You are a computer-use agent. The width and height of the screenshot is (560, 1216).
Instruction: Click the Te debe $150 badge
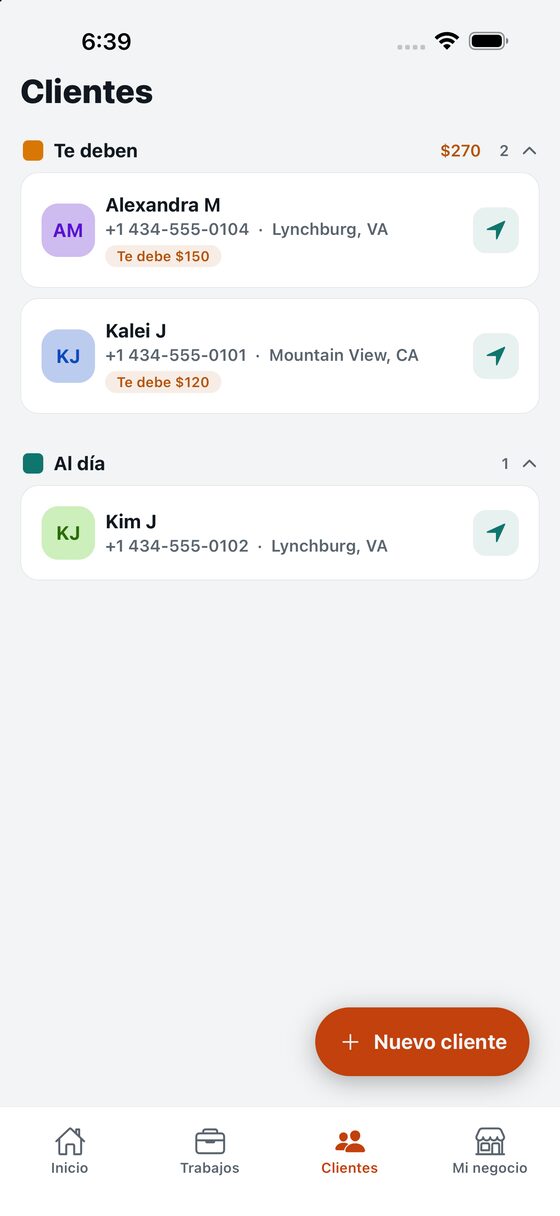163,256
